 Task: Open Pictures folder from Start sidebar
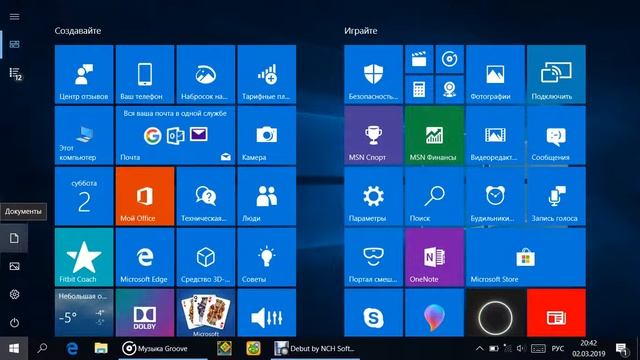pos(14,267)
